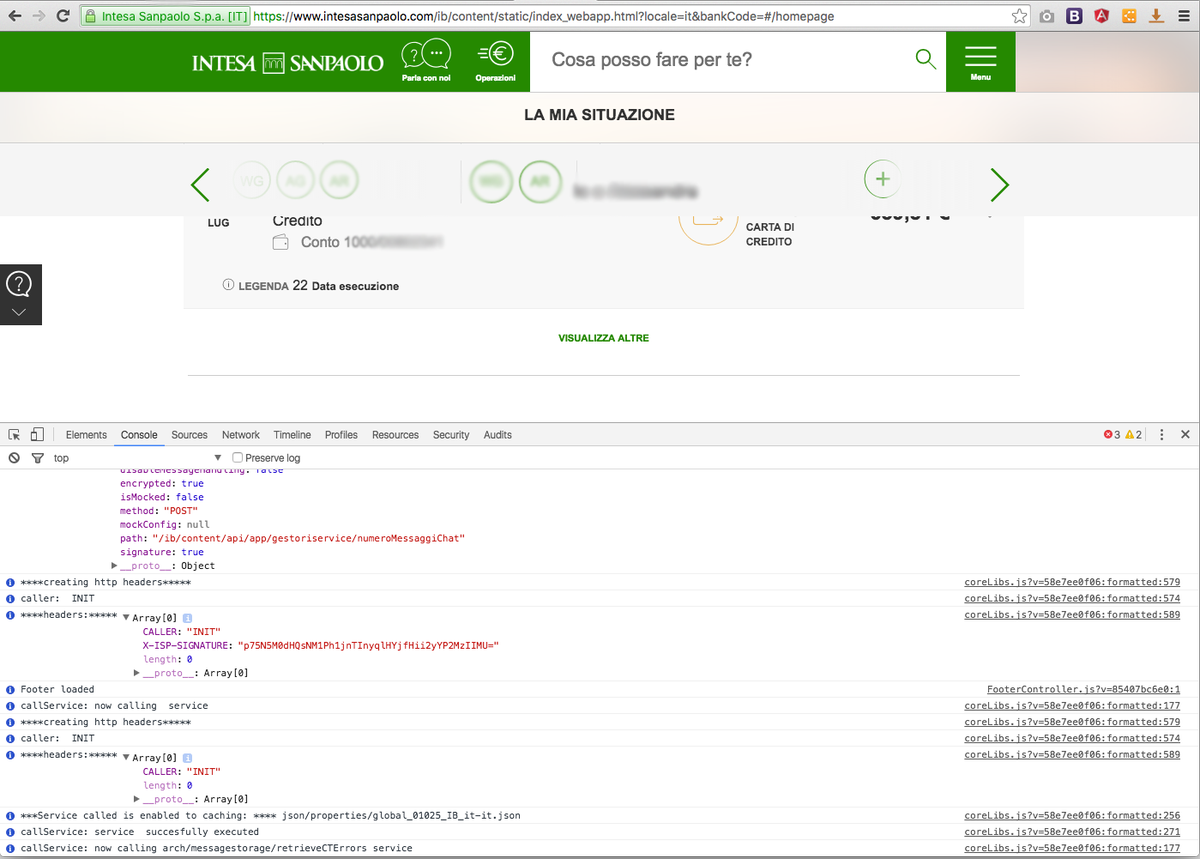
Task: Click the wallet icon beside Conto
Action: tap(281, 242)
